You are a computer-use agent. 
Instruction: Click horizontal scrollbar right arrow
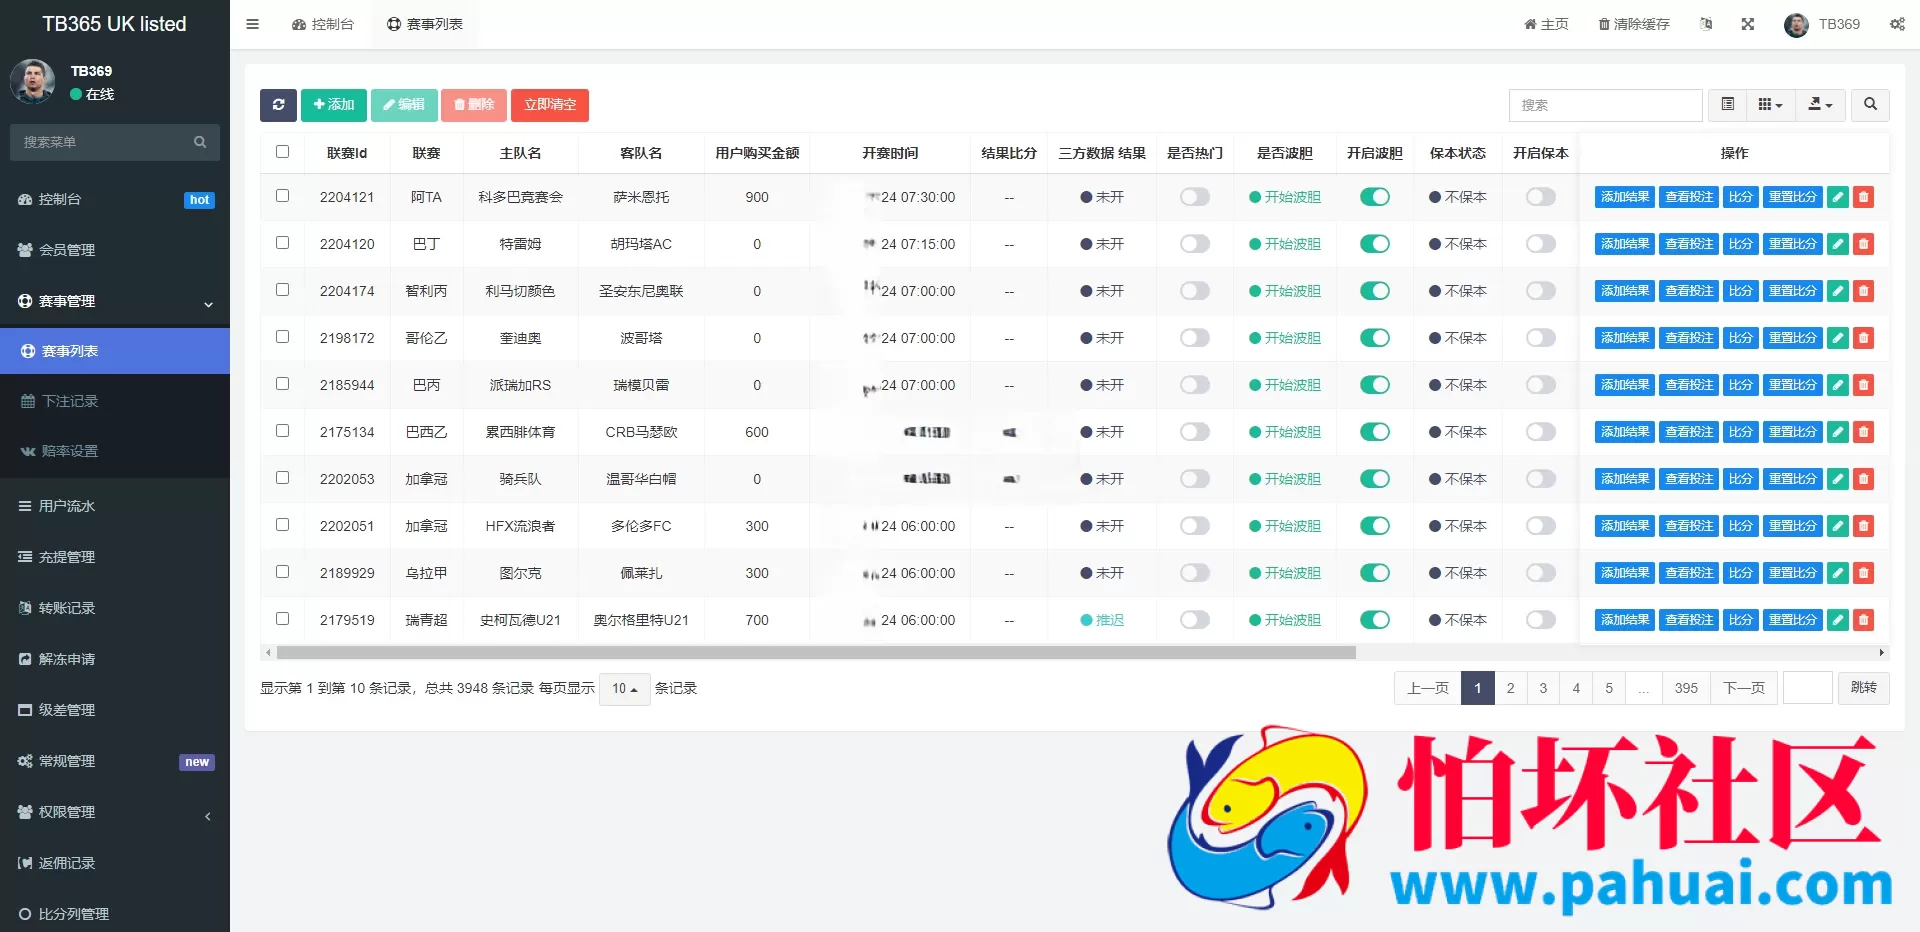click(x=1882, y=653)
